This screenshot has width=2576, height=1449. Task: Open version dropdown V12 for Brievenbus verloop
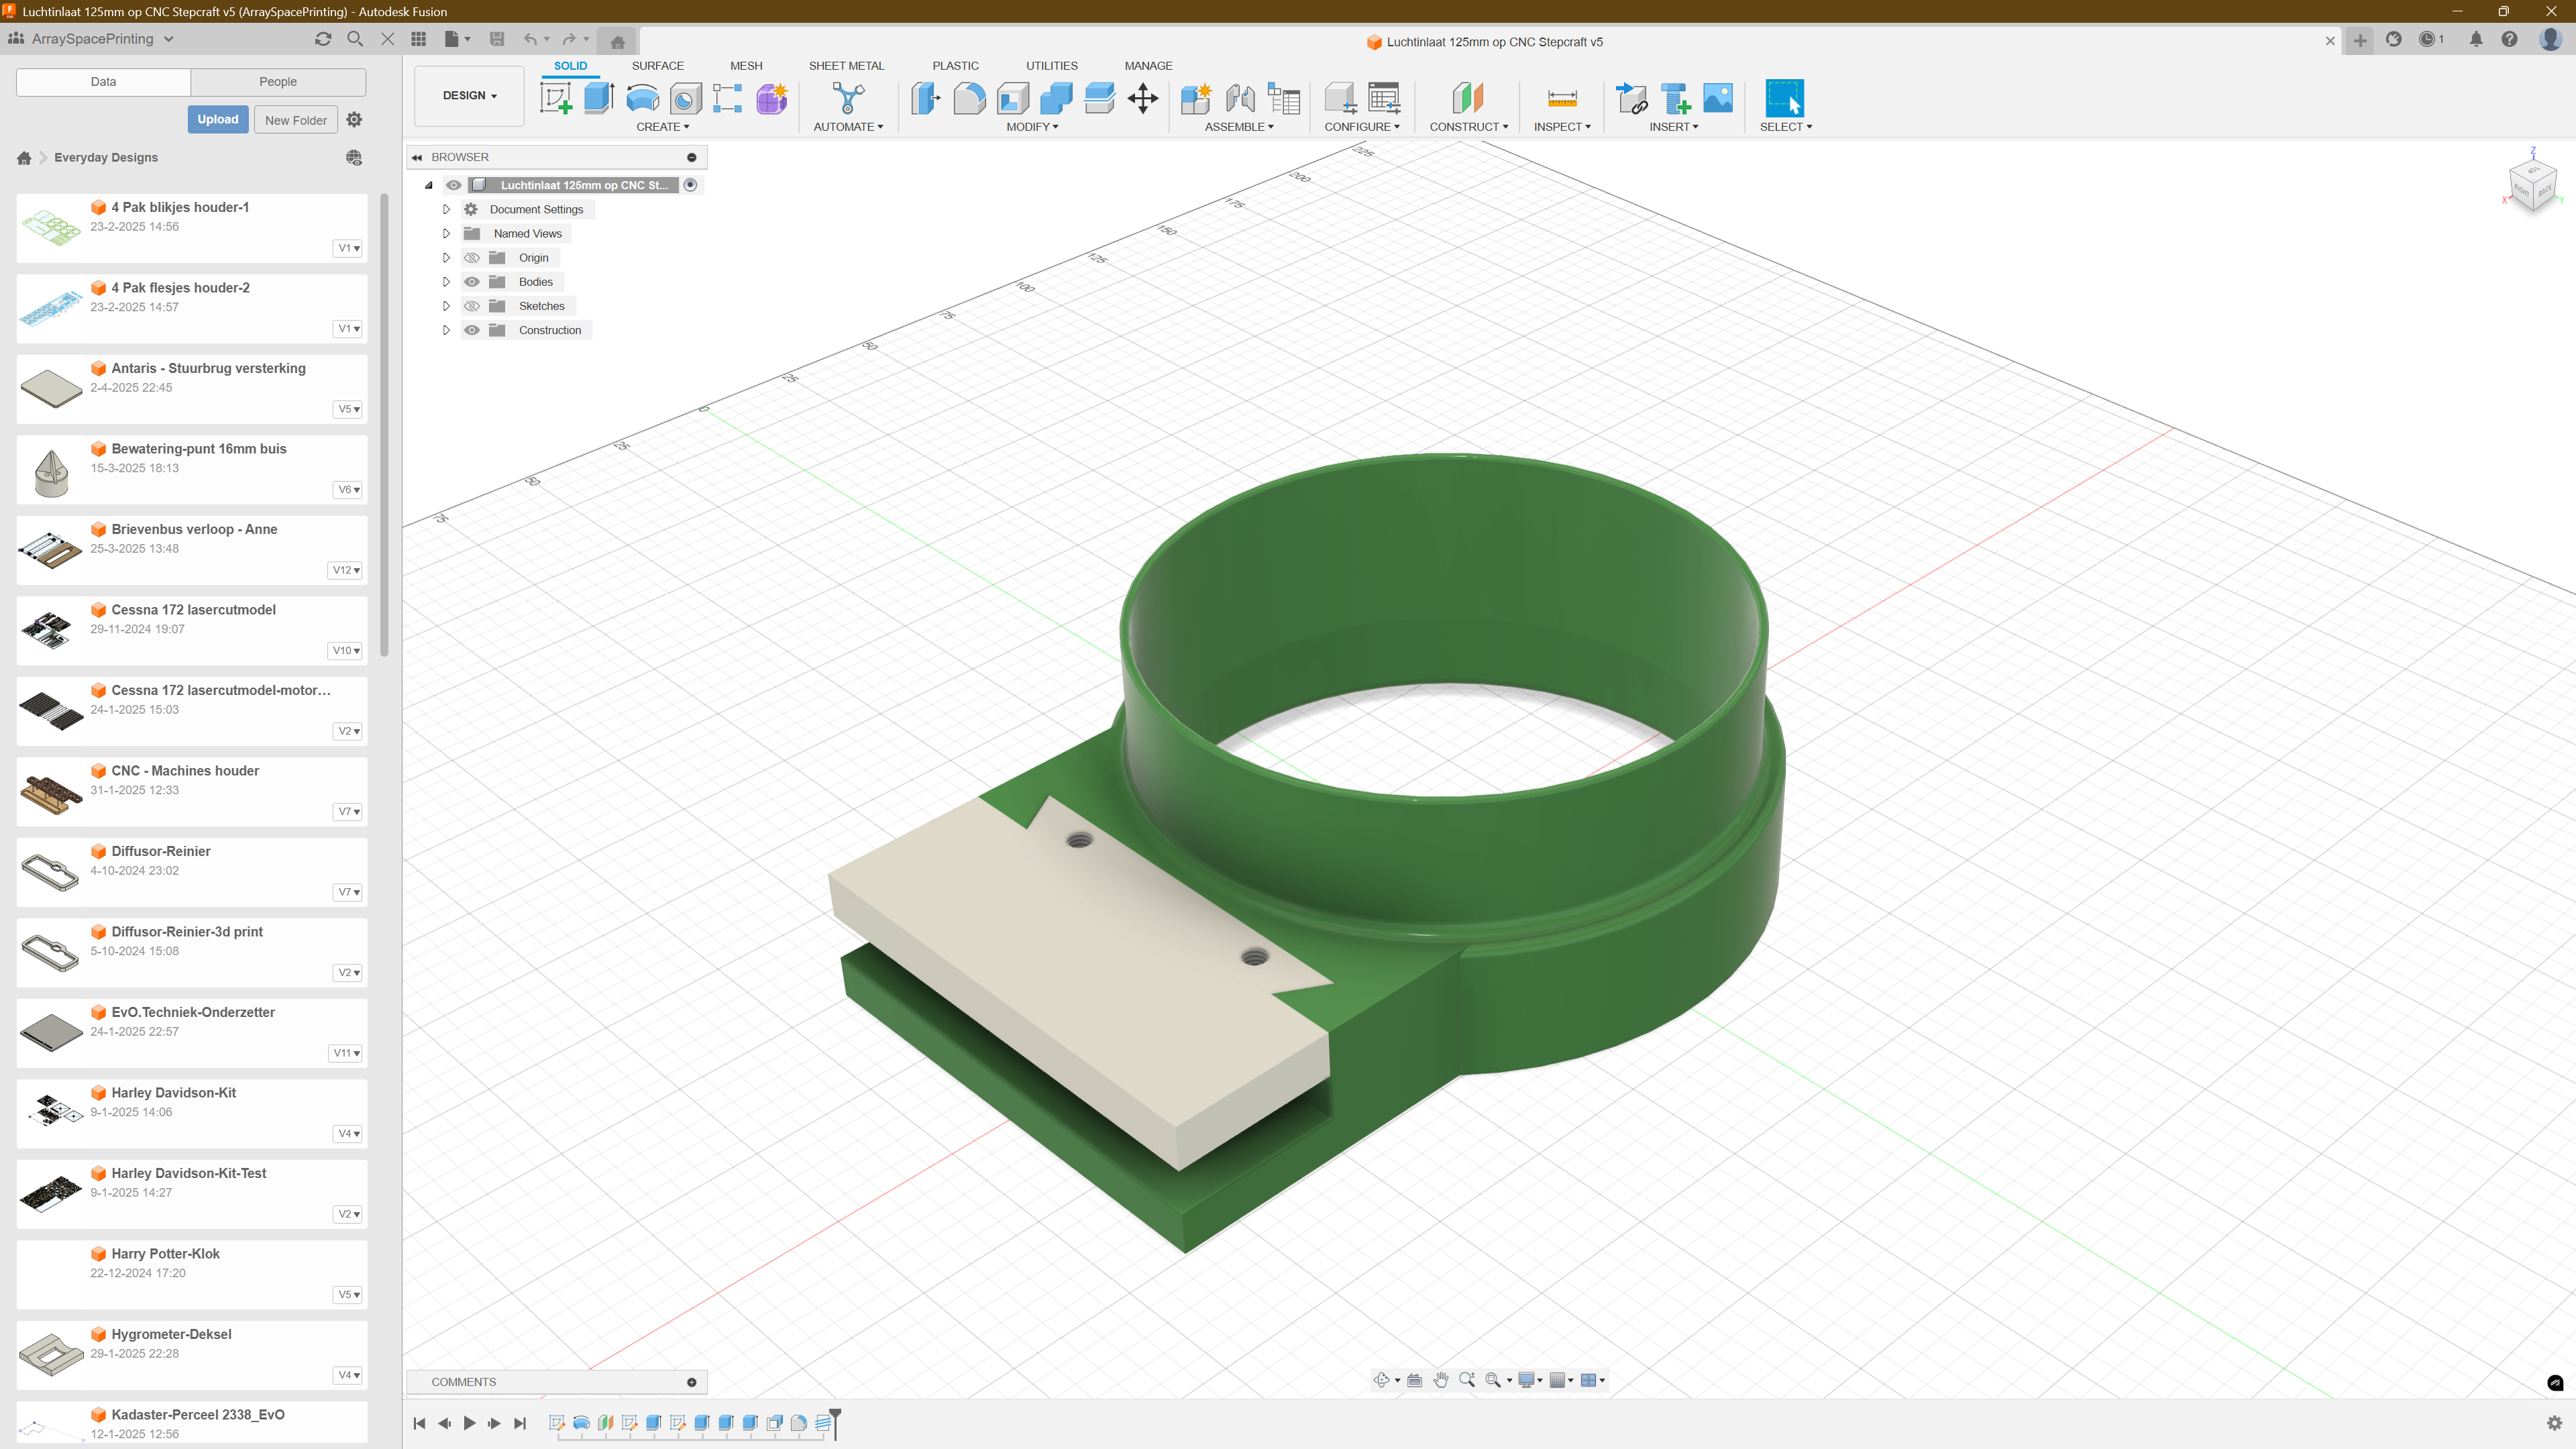346,570
